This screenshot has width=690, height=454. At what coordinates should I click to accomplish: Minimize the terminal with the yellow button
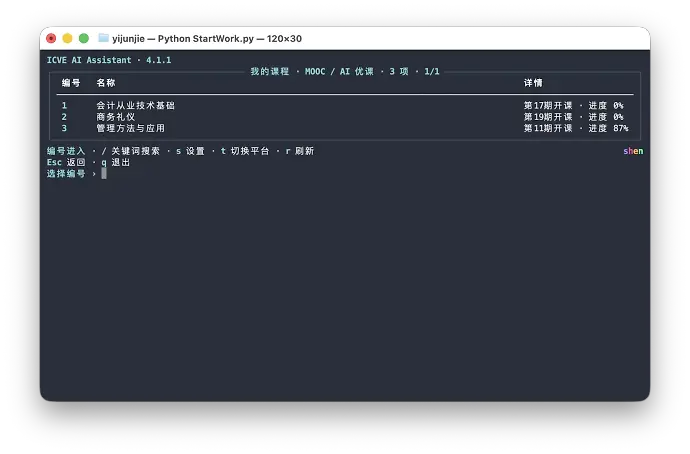point(67,39)
